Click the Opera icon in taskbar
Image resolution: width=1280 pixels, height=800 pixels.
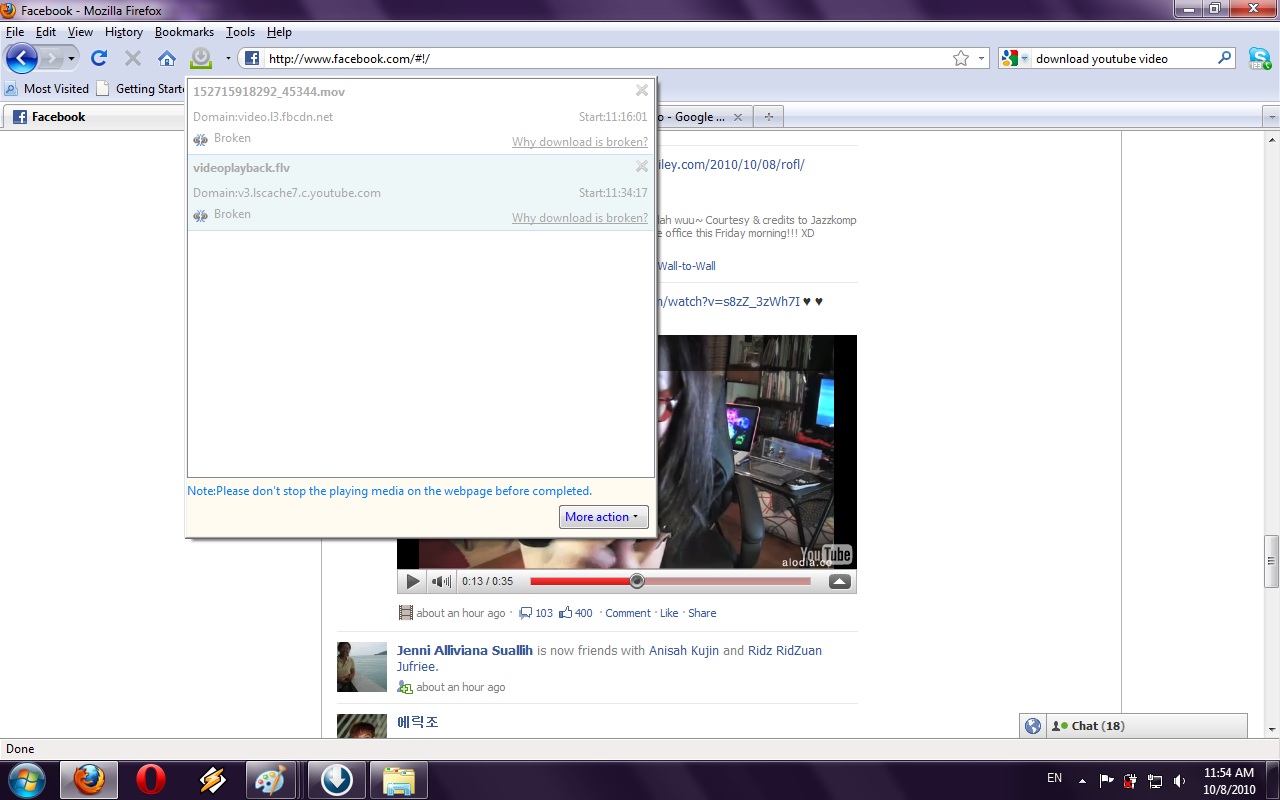[x=151, y=780]
